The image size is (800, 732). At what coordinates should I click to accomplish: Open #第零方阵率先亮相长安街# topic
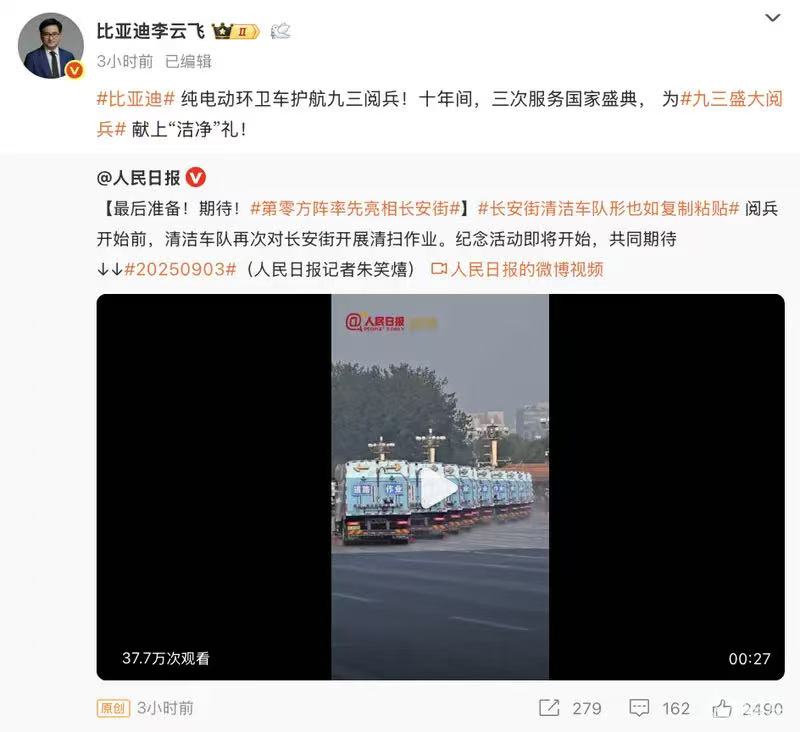tap(356, 208)
